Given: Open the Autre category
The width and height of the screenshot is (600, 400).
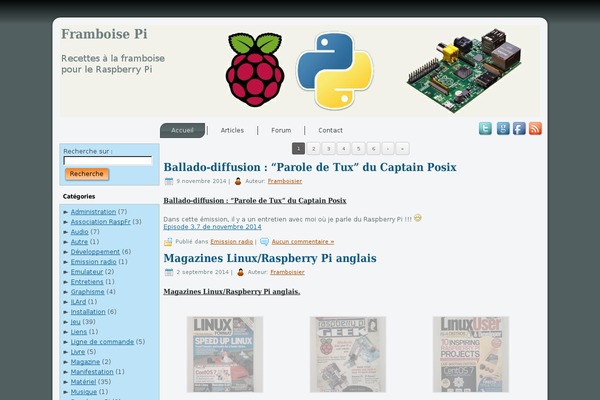Looking at the screenshot, I should (x=79, y=242).
